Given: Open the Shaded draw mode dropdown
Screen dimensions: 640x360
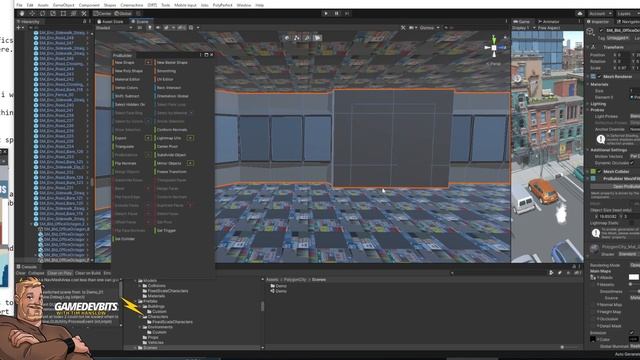Looking at the screenshot, I should pos(114,28).
